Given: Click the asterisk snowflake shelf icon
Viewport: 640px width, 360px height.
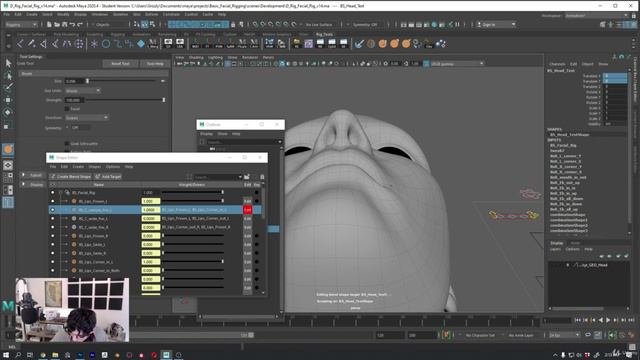Looking at the screenshot, I should click(94, 43).
